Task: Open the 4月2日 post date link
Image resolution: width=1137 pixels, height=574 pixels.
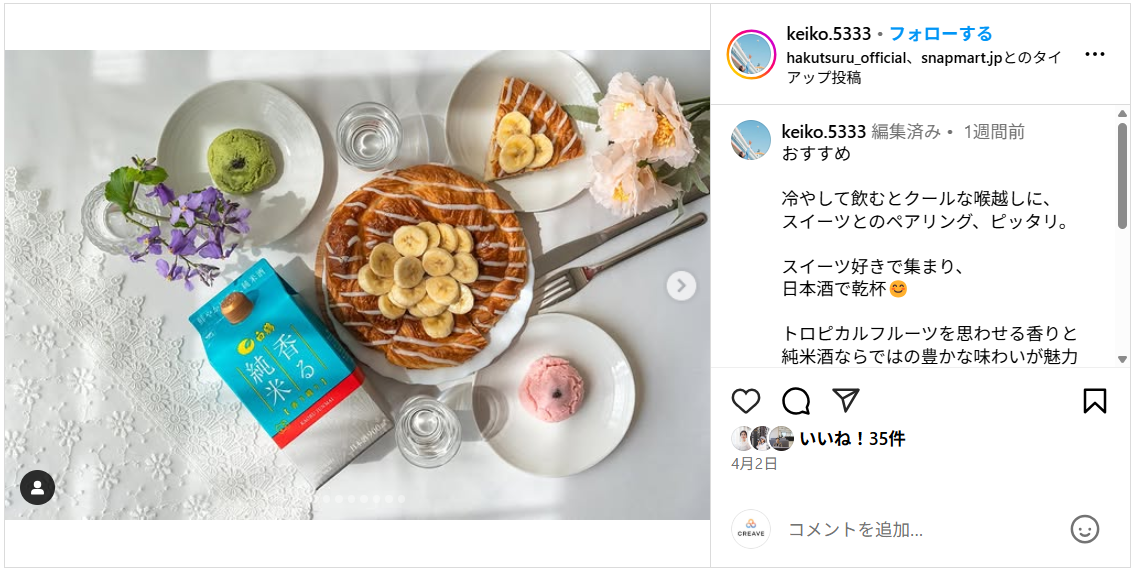Action: point(754,464)
